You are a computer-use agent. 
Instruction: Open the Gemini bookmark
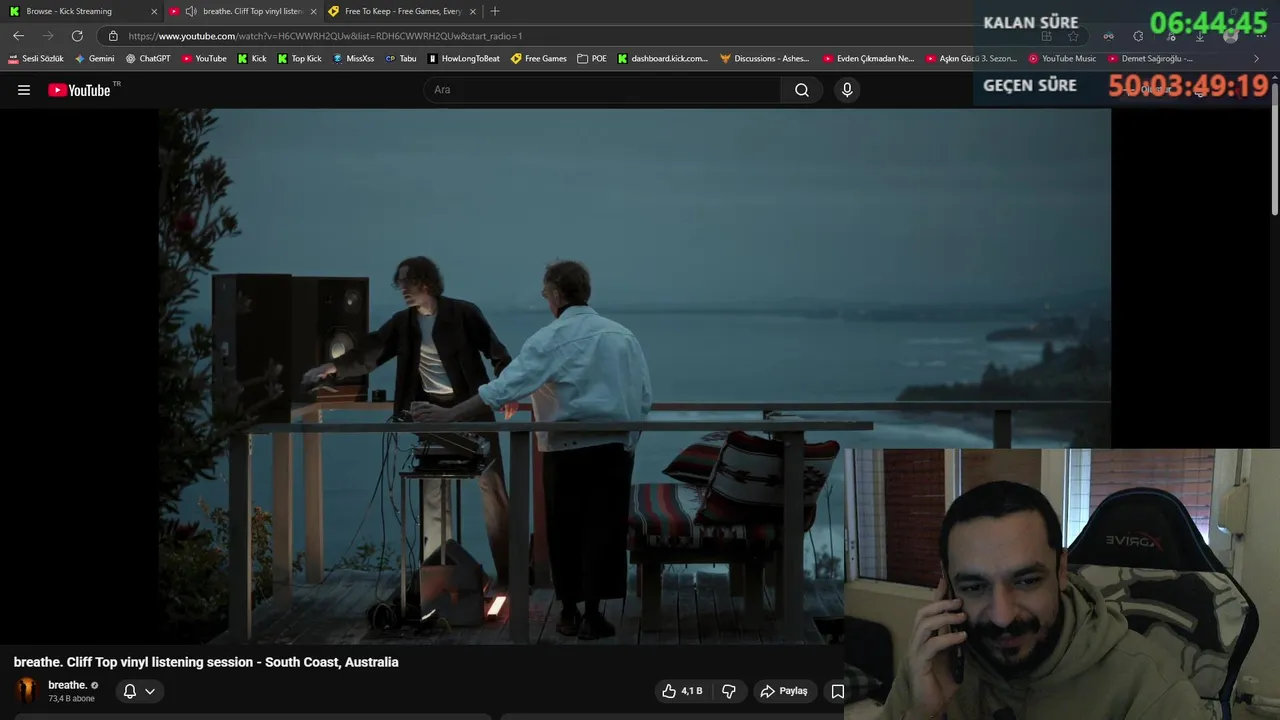click(95, 58)
